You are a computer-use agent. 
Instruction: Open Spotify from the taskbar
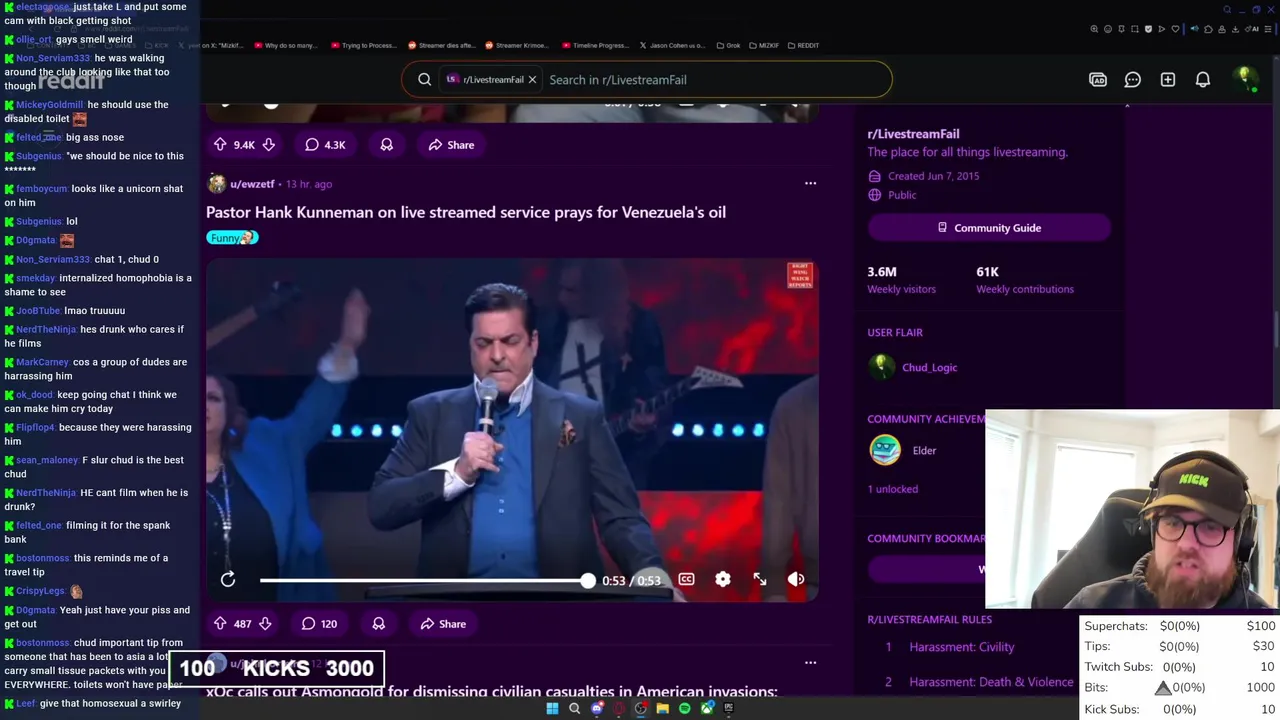(684, 708)
